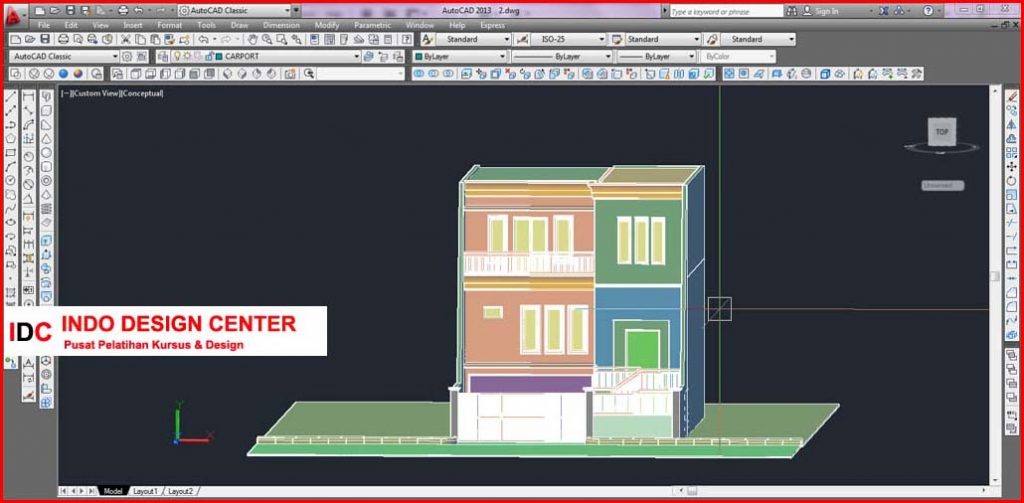Open the Draw menu

(240, 25)
